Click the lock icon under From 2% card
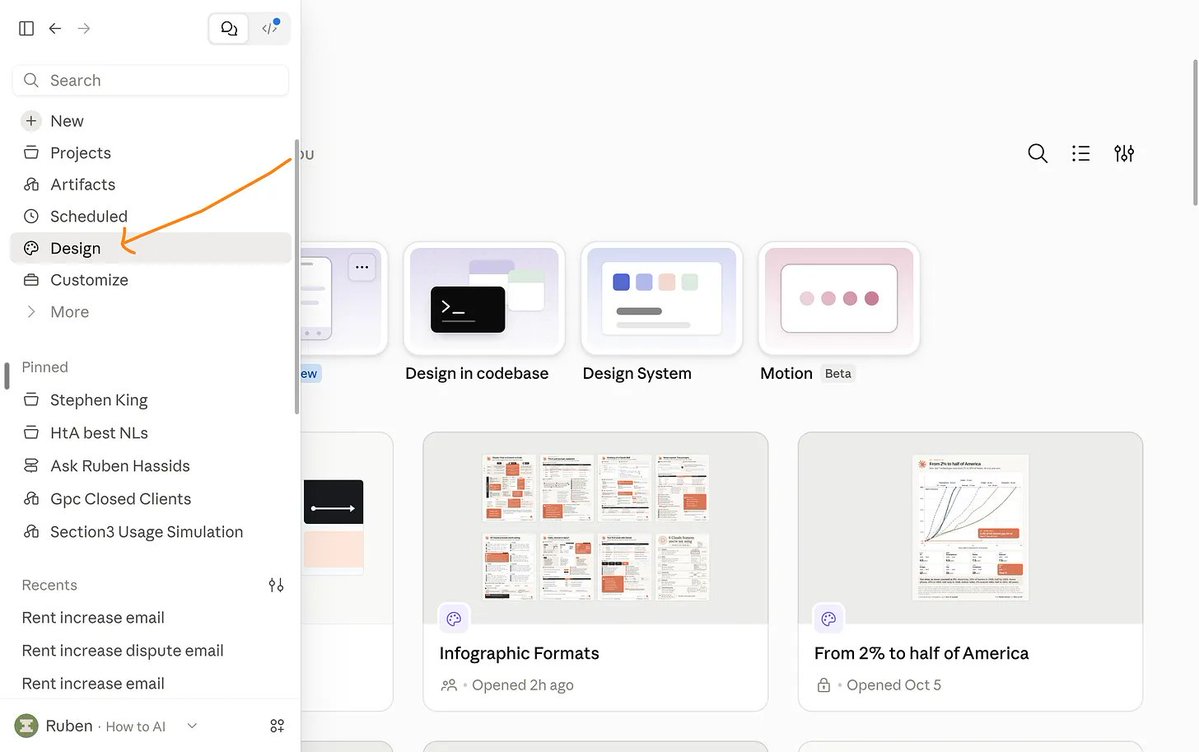The height and width of the screenshot is (752, 1199). coord(824,685)
